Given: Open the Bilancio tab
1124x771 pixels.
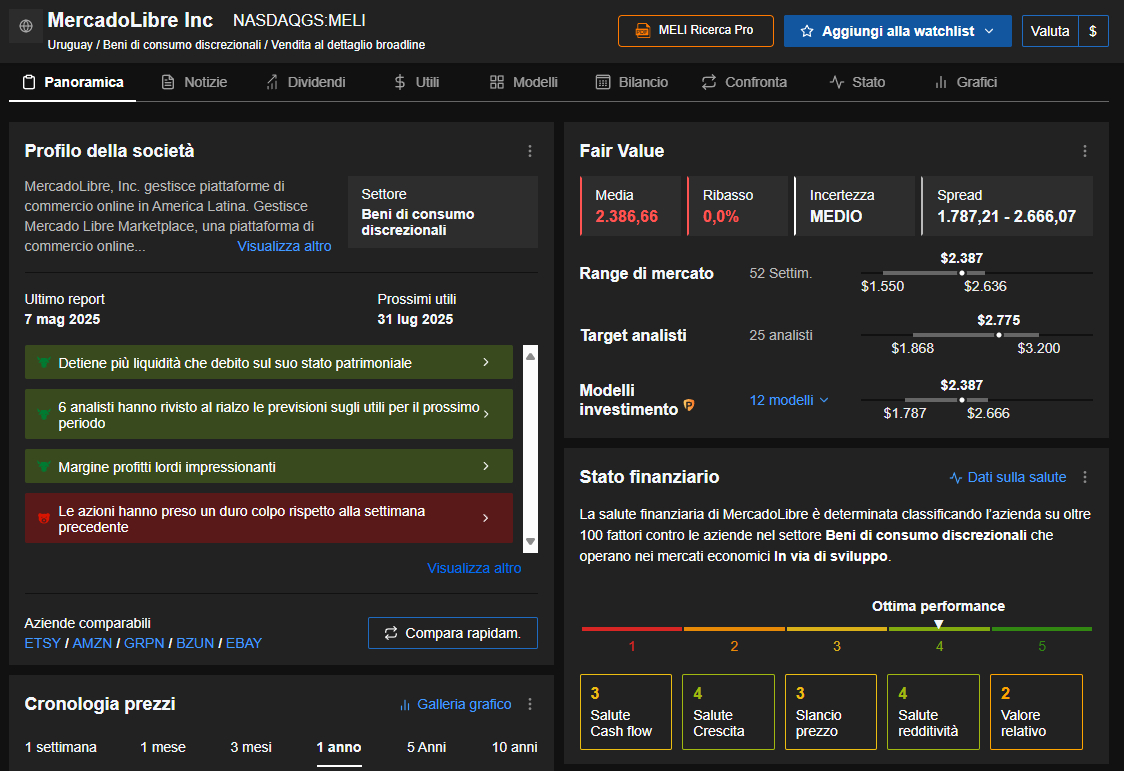Looking at the screenshot, I should point(632,82).
